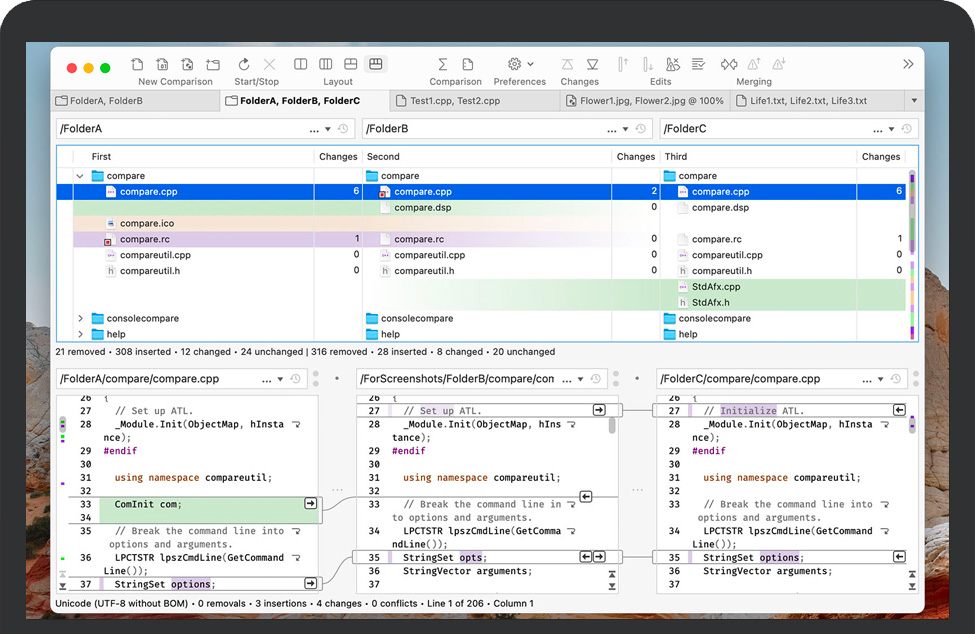The height and width of the screenshot is (634, 975).
Task: Click the toolbar overflow double-chevron icon
Action: tap(908, 64)
